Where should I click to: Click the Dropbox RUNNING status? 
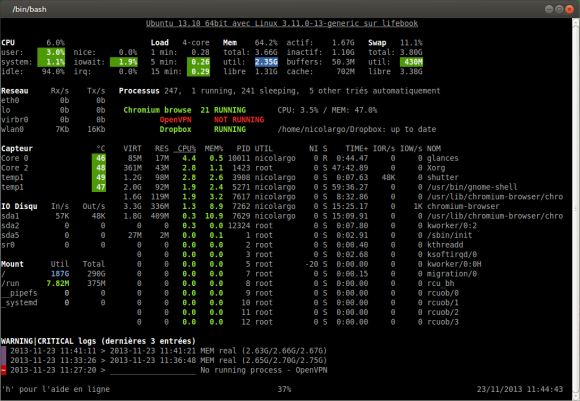(x=230, y=129)
